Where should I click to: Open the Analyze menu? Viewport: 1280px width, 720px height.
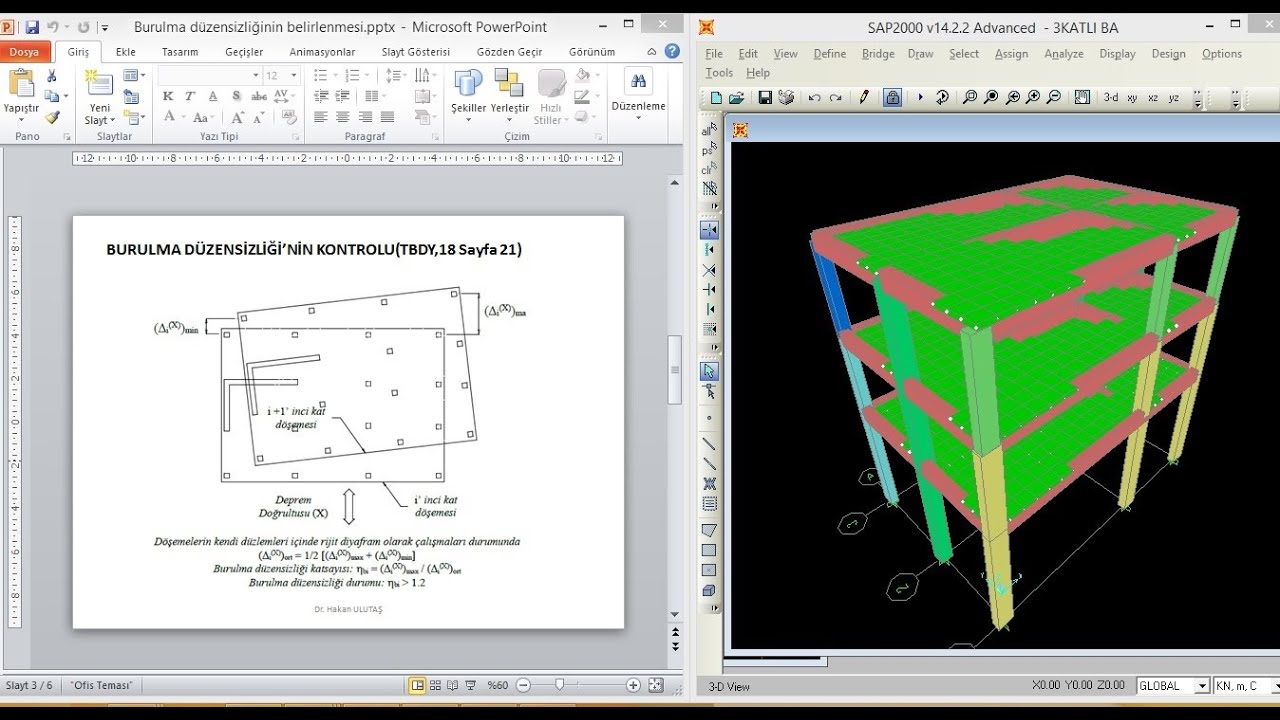click(x=1064, y=54)
